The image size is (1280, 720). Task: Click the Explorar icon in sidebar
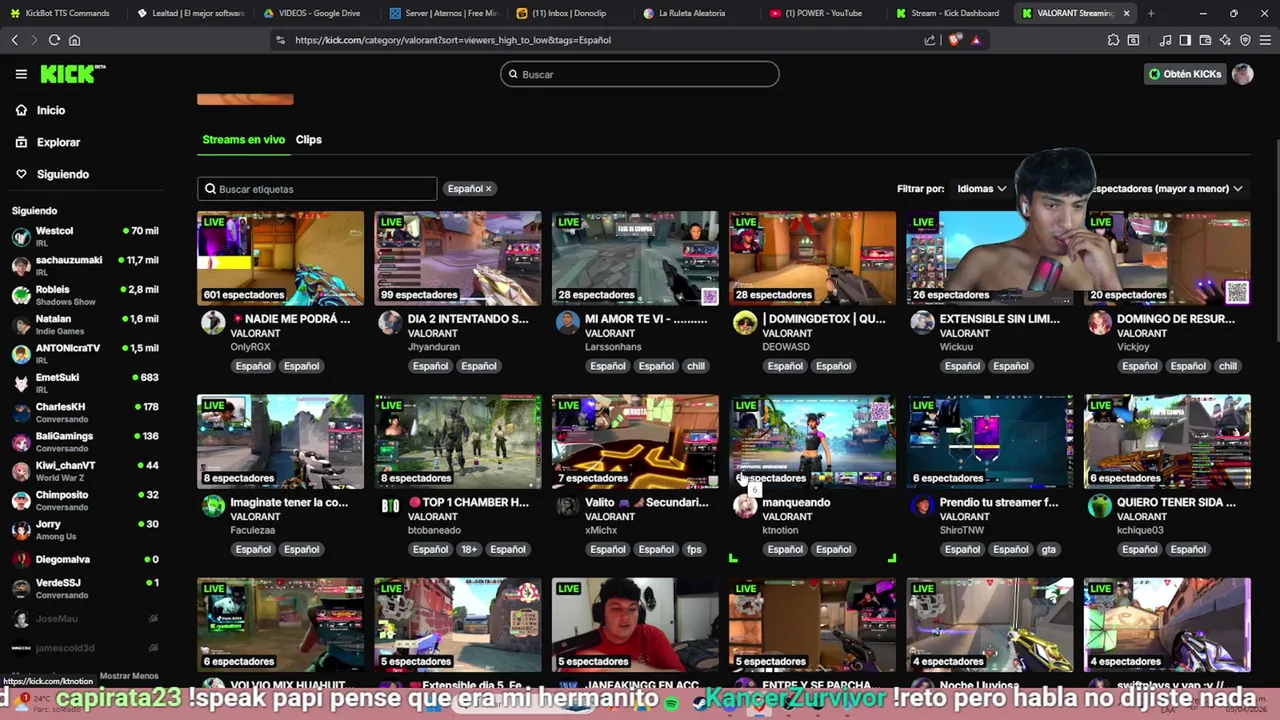pyautogui.click(x=21, y=142)
